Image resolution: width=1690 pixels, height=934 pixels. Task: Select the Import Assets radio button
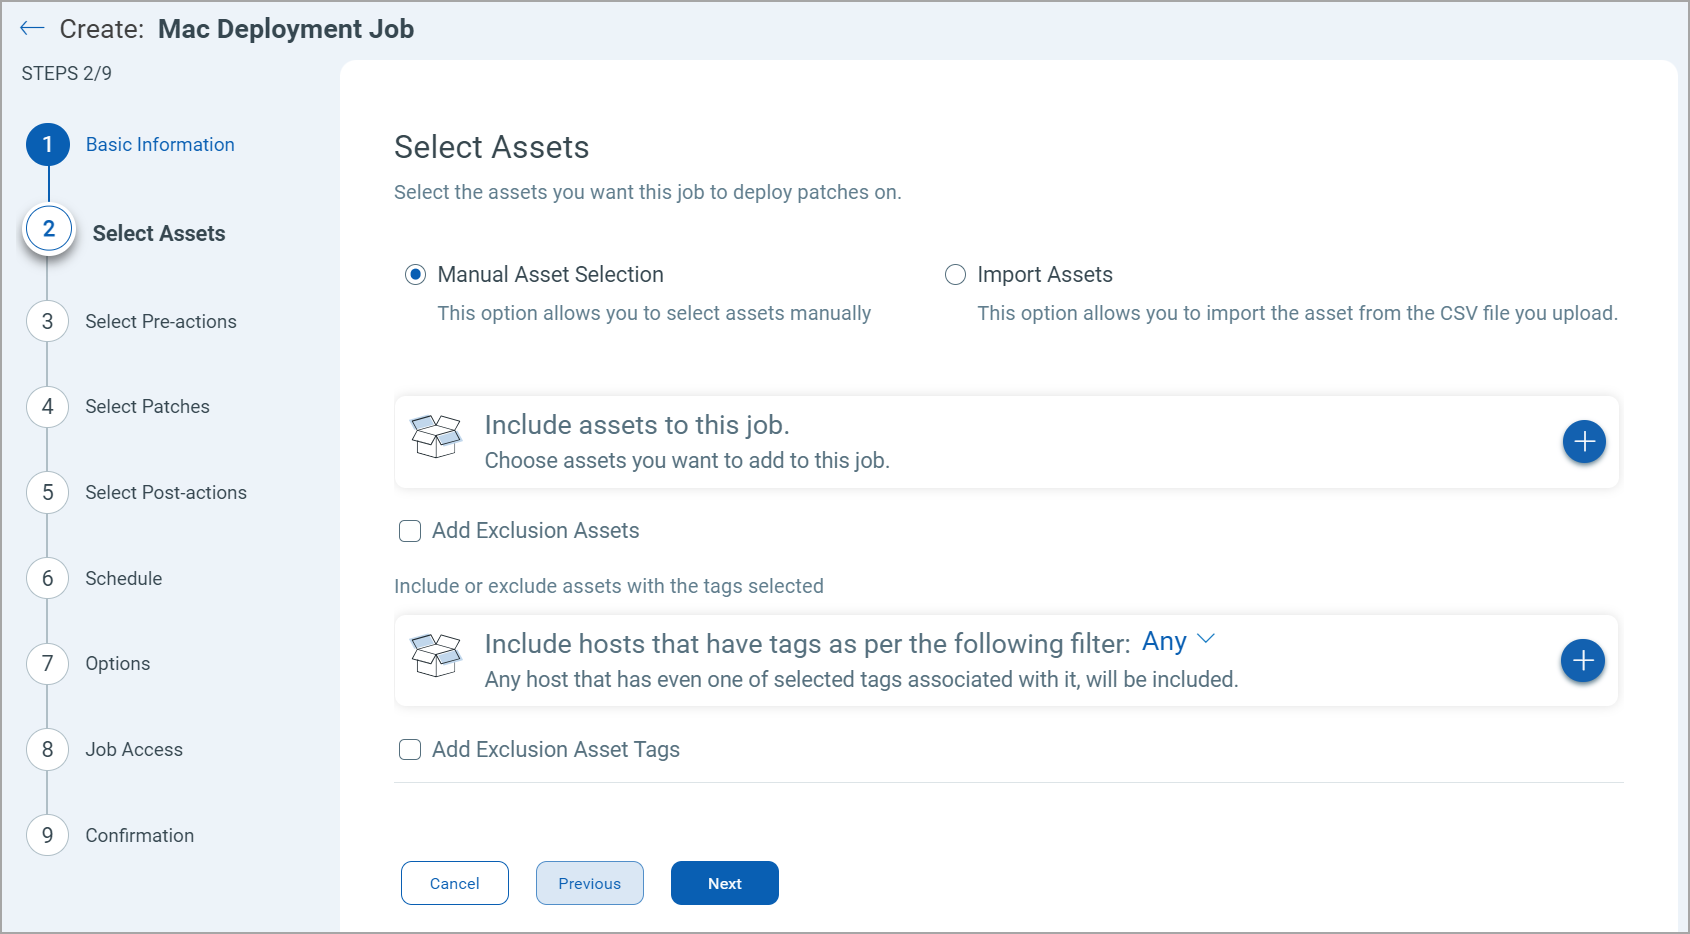click(955, 274)
